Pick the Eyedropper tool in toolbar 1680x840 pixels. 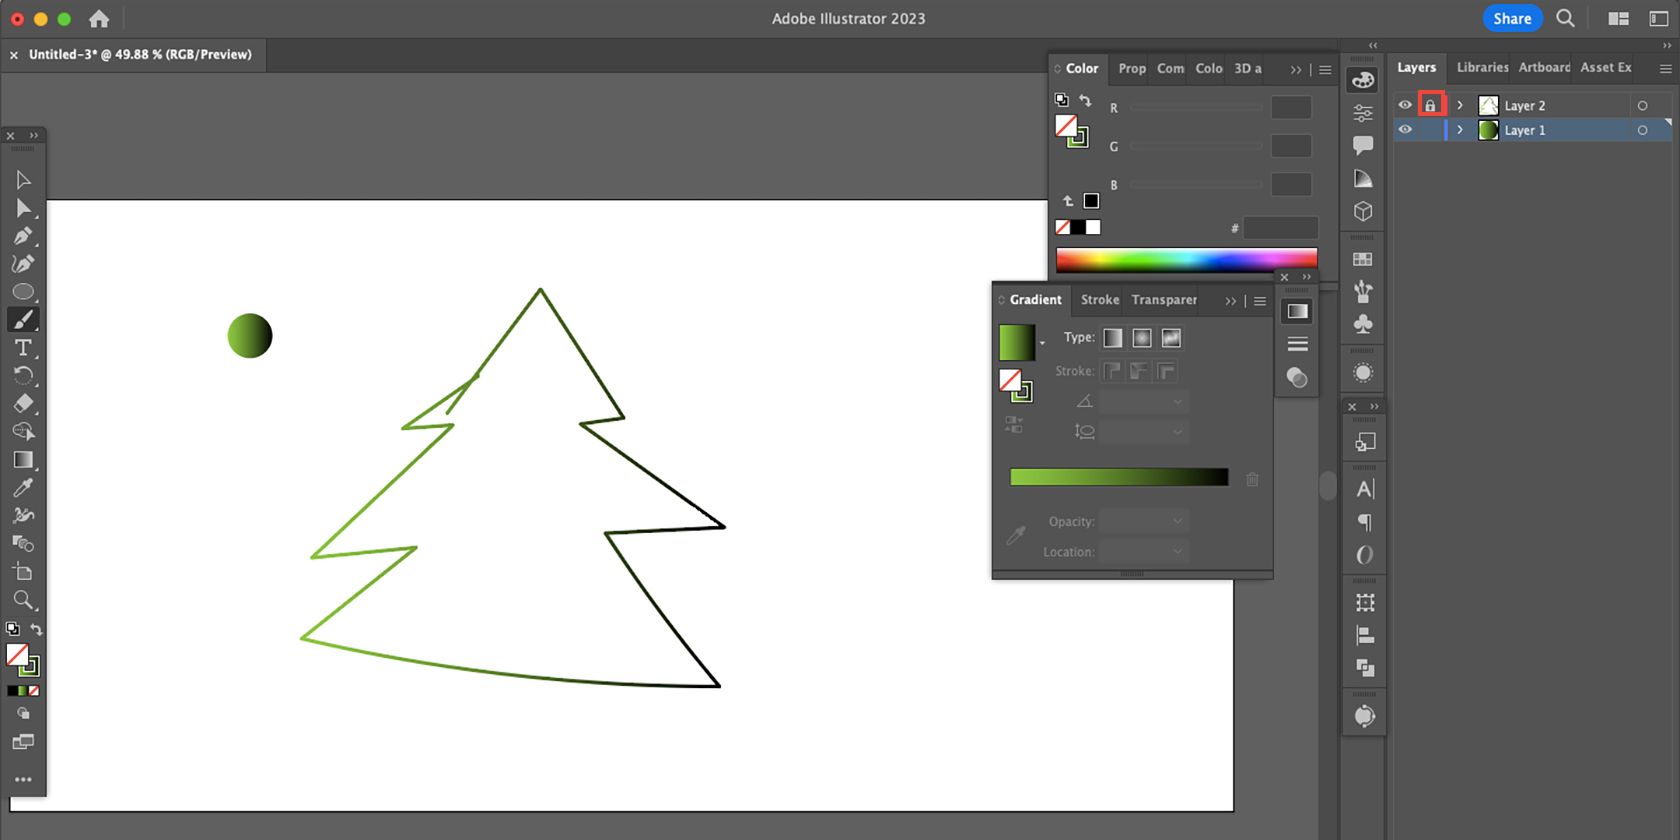22,488
